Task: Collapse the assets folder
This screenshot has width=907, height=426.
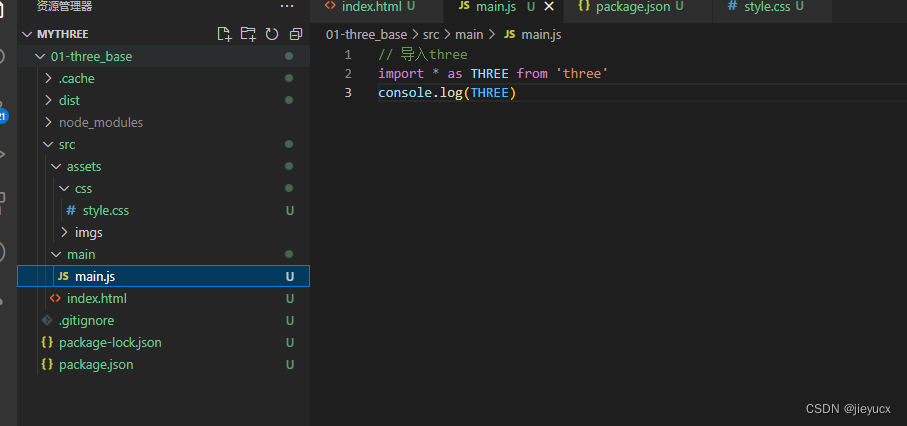Action: 56,166
